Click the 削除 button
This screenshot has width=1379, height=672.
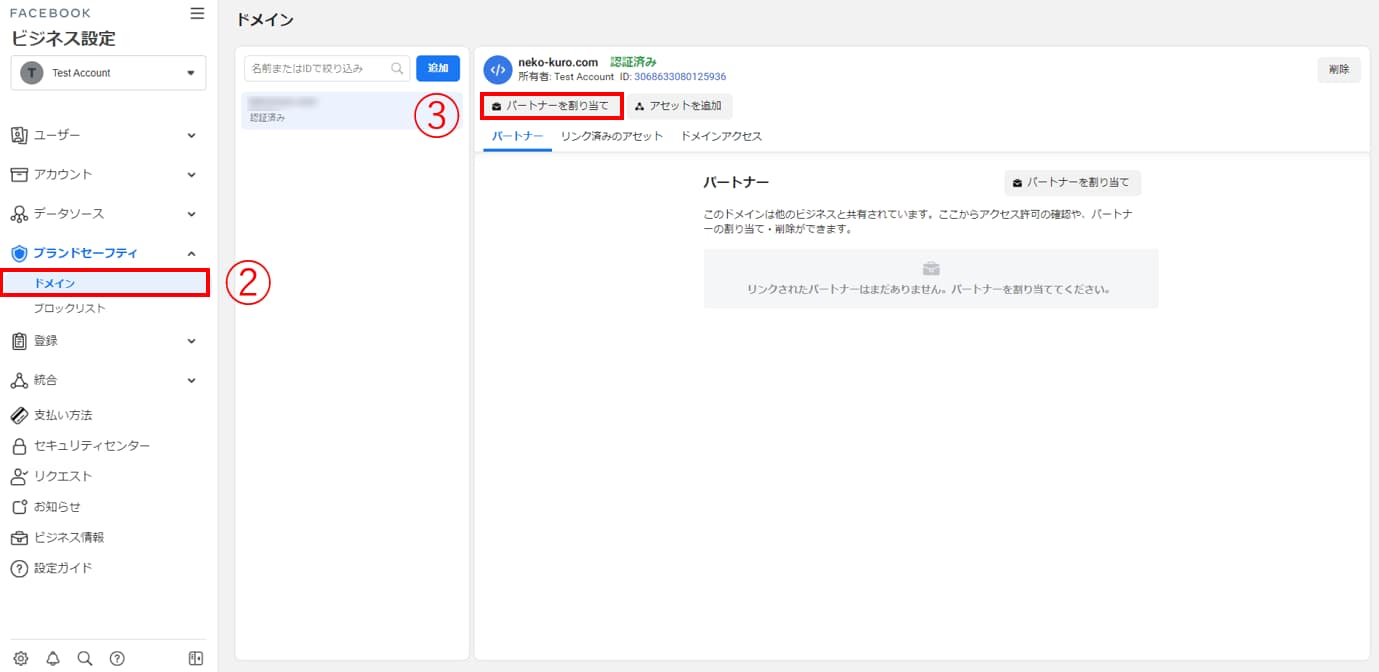[x=1338, y=70]
